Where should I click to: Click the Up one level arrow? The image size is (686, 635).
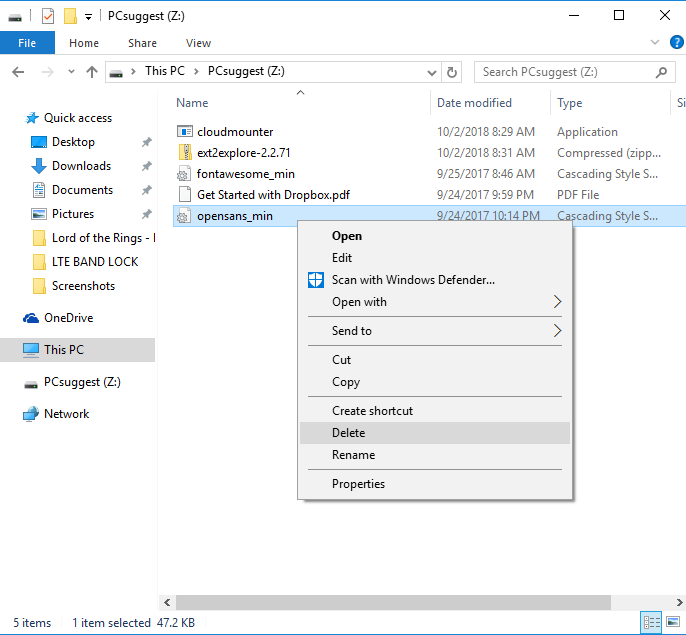pos(92,72)
